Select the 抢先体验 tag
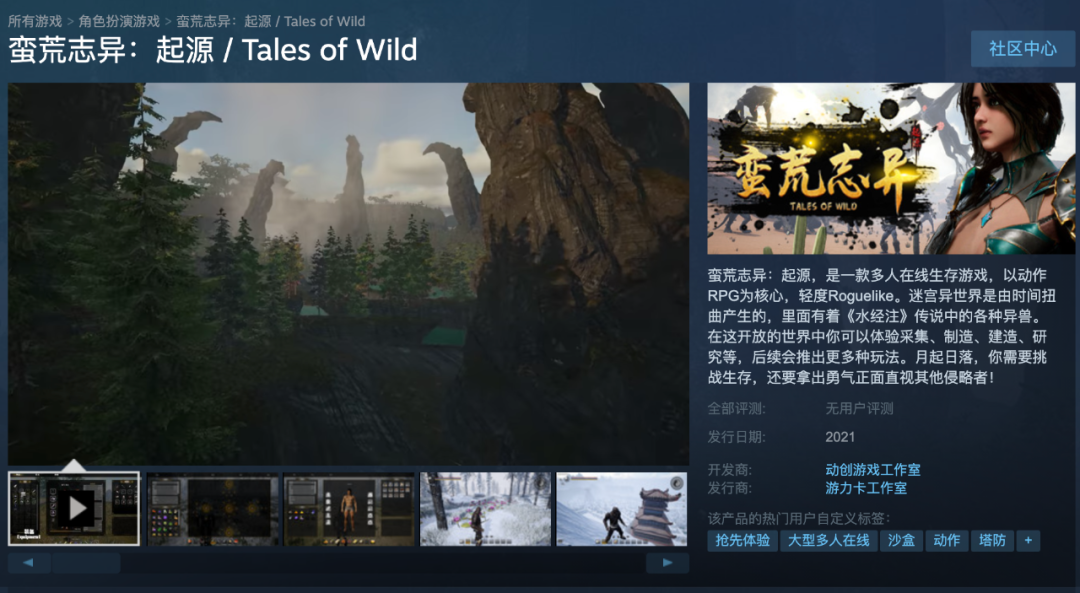 click(x=742, y=541)
